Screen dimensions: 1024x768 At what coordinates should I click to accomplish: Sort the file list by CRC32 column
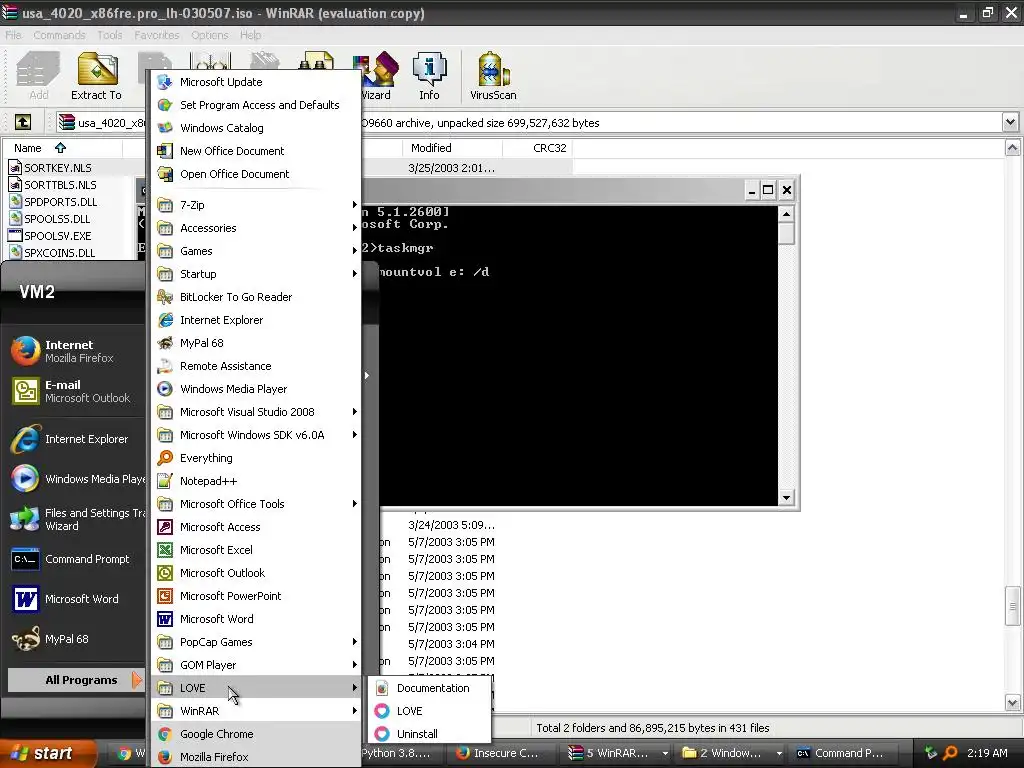537,148
